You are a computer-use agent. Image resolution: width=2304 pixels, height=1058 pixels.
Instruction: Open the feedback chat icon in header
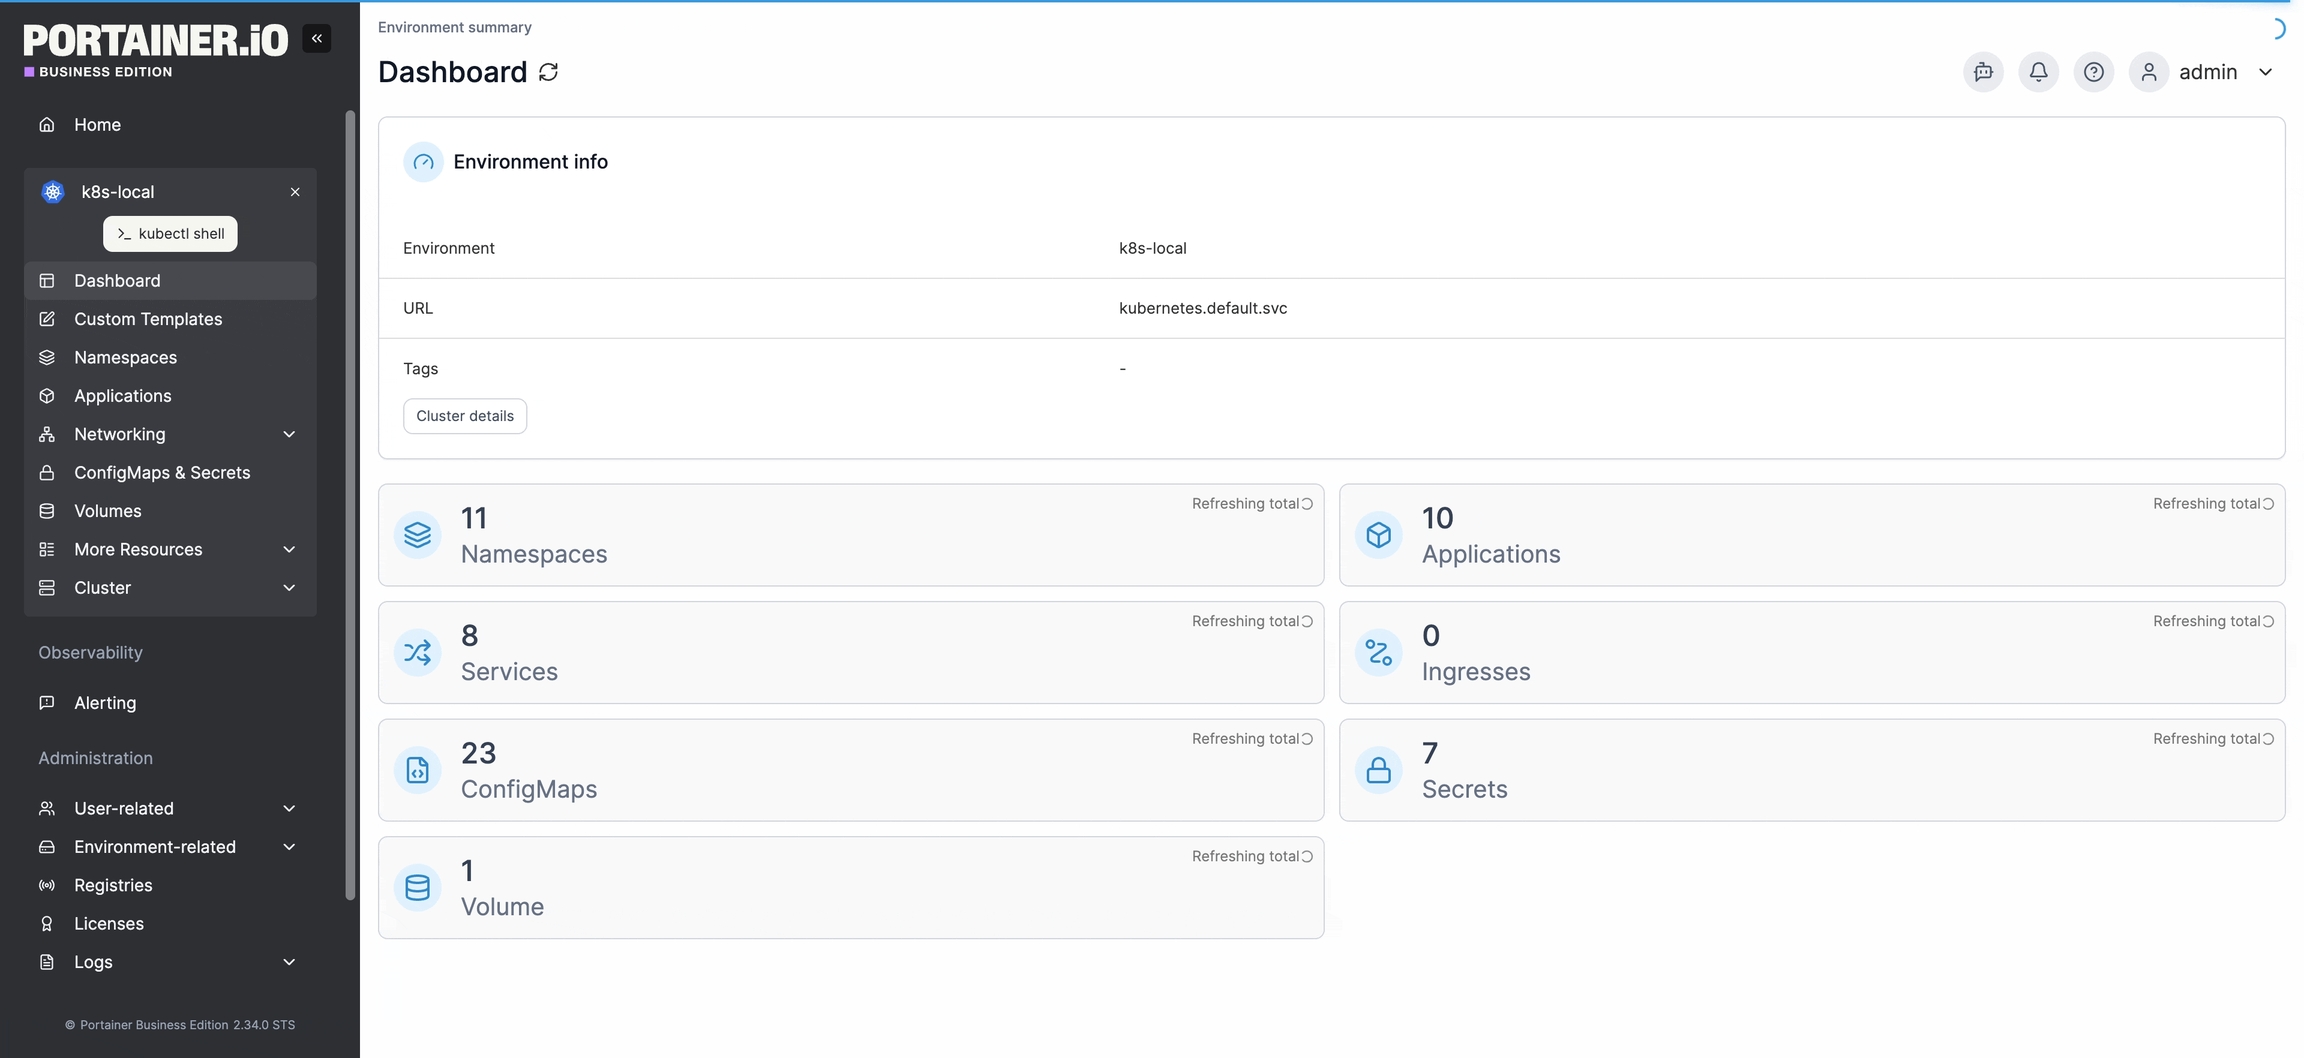point(1983,72)
